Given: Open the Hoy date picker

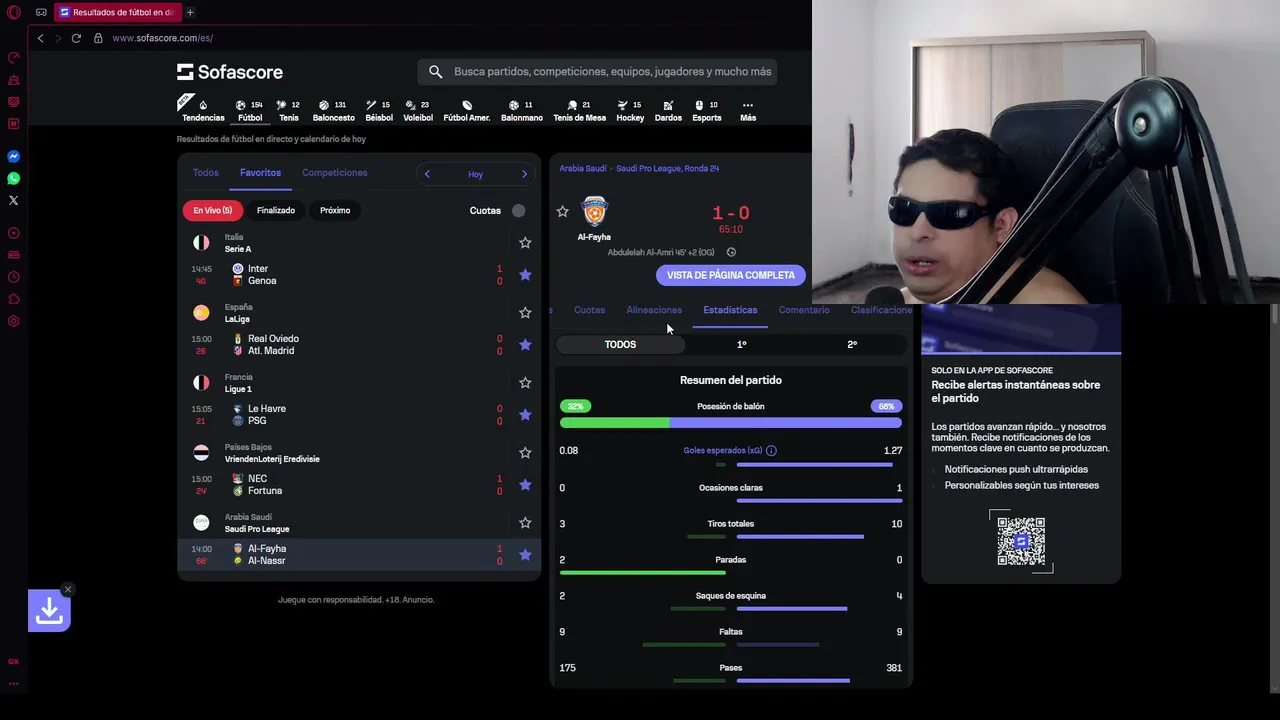Looking at the screenshot, I should click(x=475, y=174).
